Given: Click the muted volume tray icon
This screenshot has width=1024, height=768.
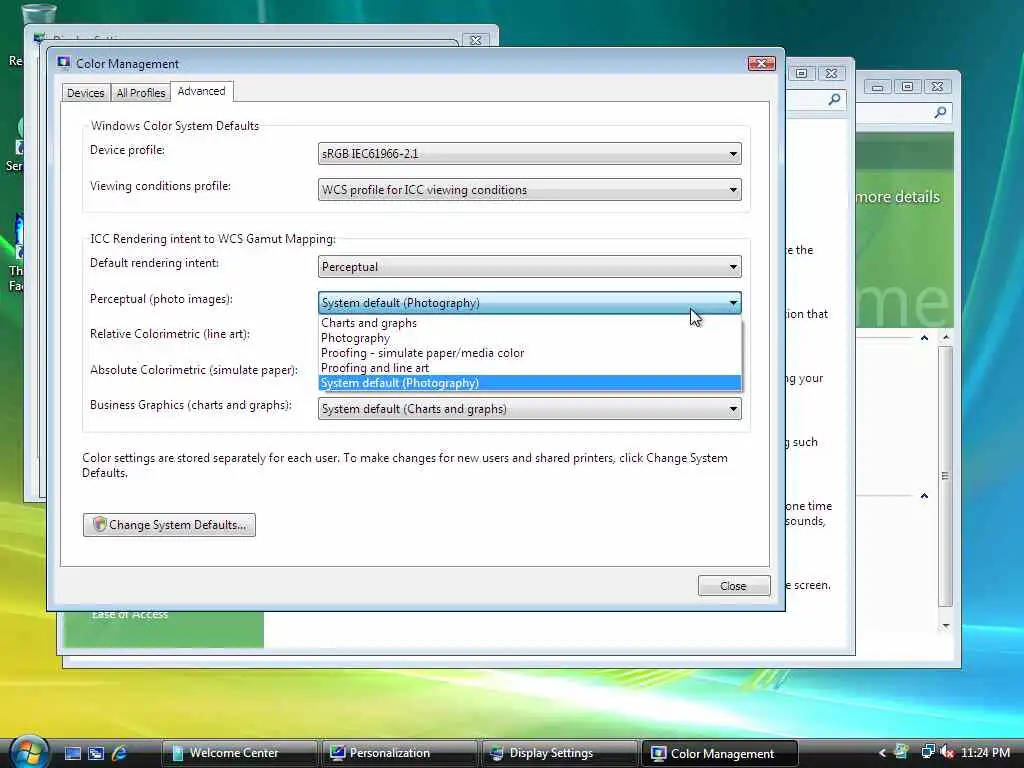Looking at the screenshot, I should 947,752.
